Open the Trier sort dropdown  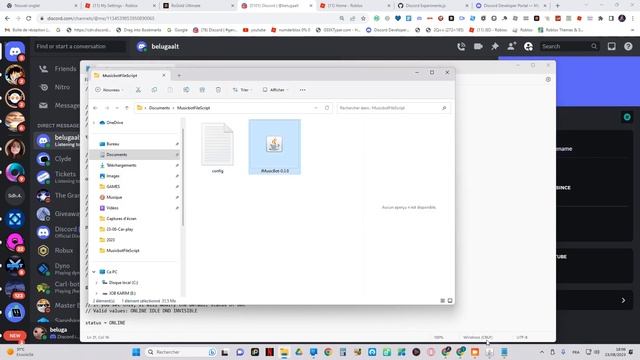(242, 90)
